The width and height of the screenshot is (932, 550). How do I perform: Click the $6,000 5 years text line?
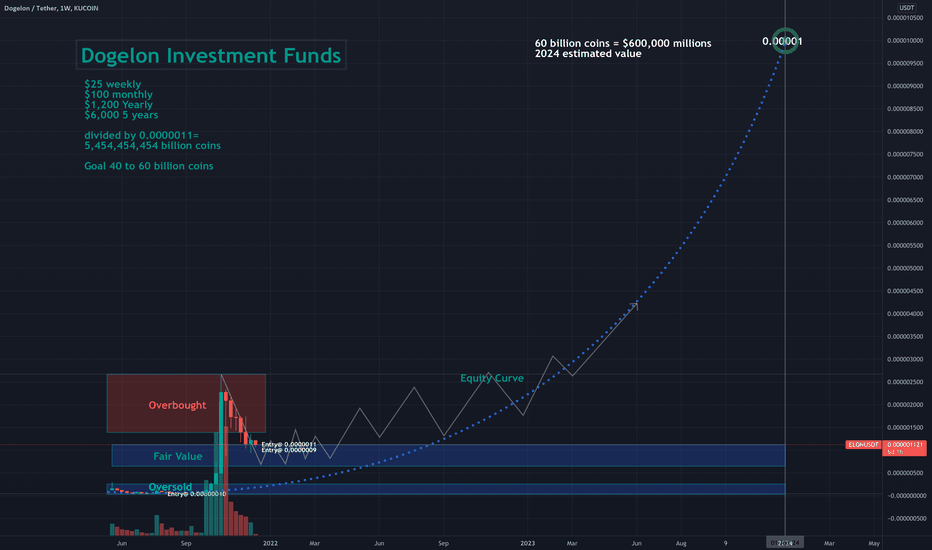(121, 115)
